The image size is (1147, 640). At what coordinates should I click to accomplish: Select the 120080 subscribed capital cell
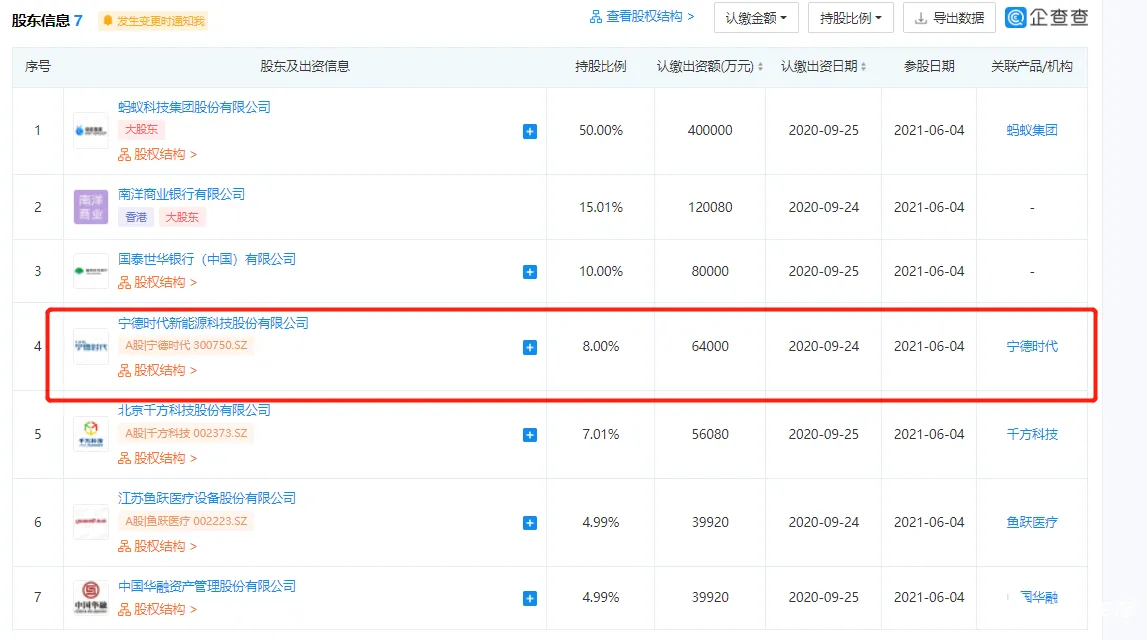710,208
